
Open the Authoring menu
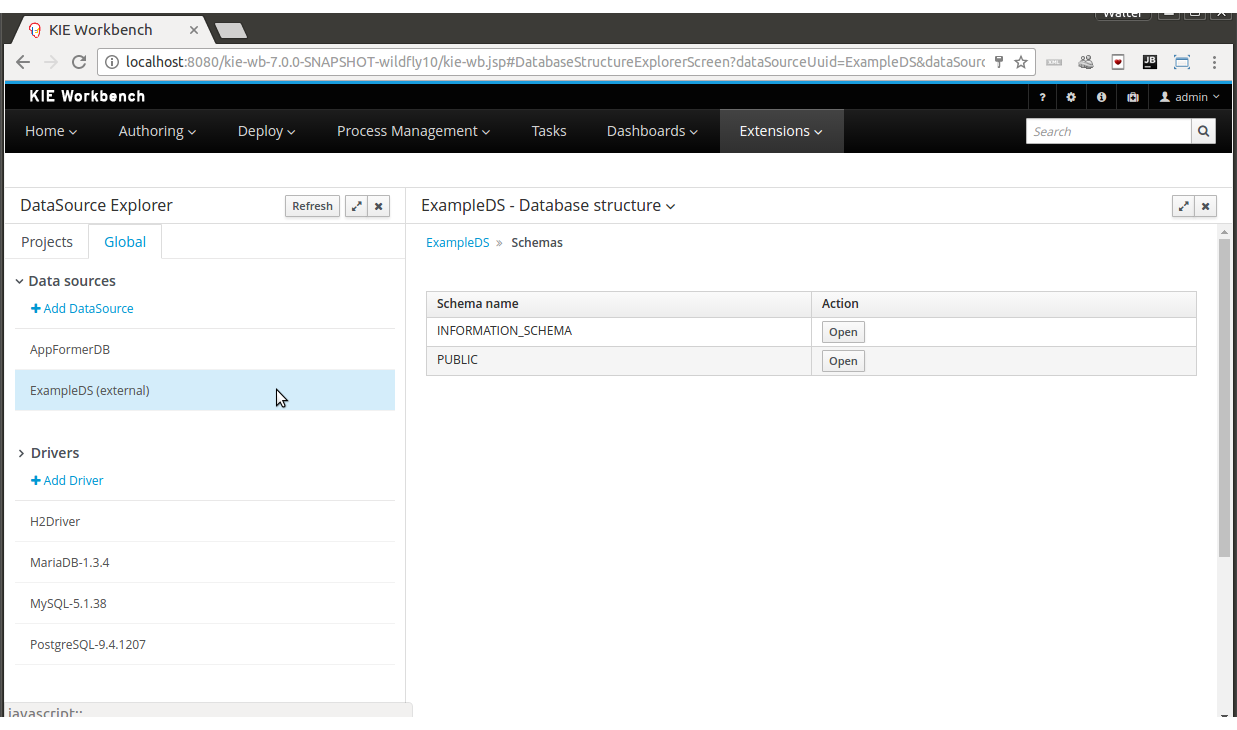pos(157,131)
